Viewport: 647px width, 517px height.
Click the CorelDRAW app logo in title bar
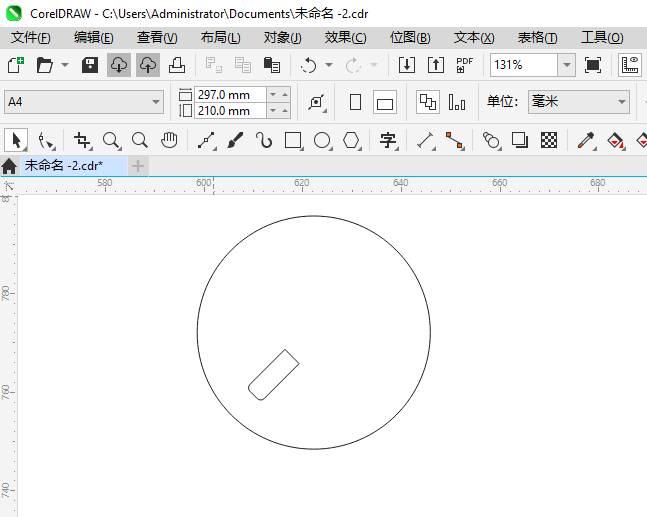pyautogui.click(x=14, y=14)
